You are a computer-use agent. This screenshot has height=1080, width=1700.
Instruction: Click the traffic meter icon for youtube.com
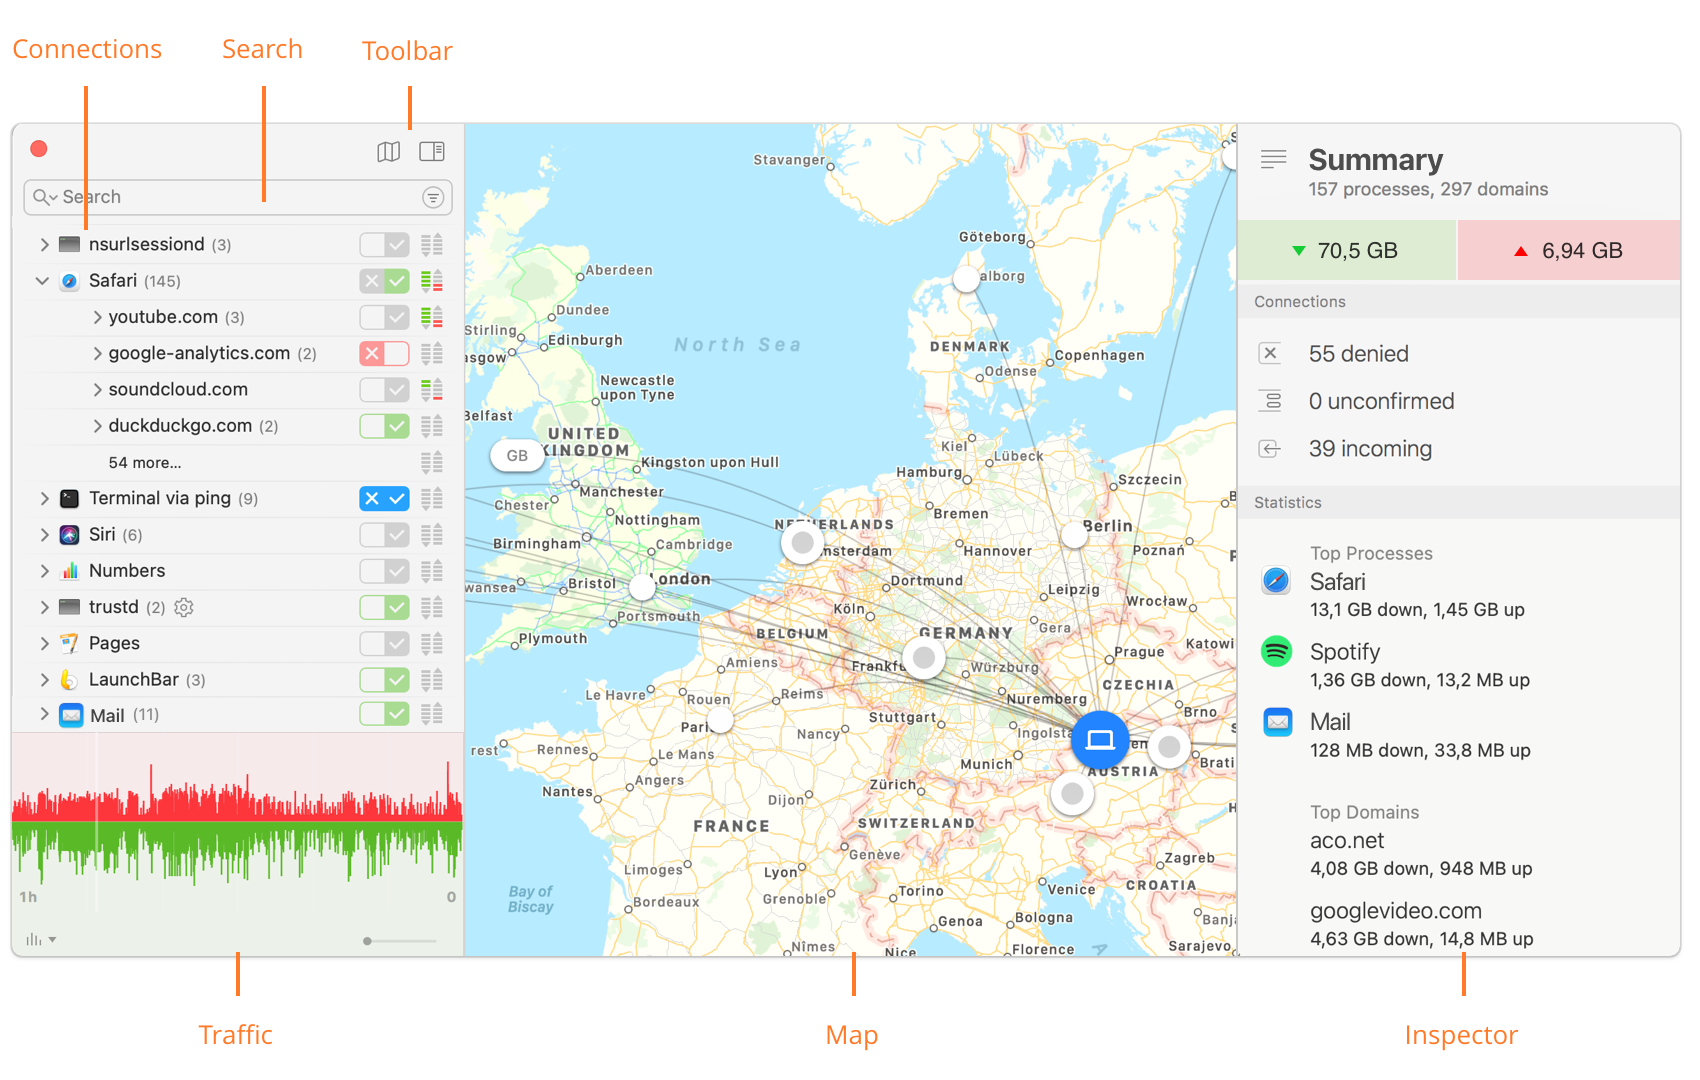(432, 317)
